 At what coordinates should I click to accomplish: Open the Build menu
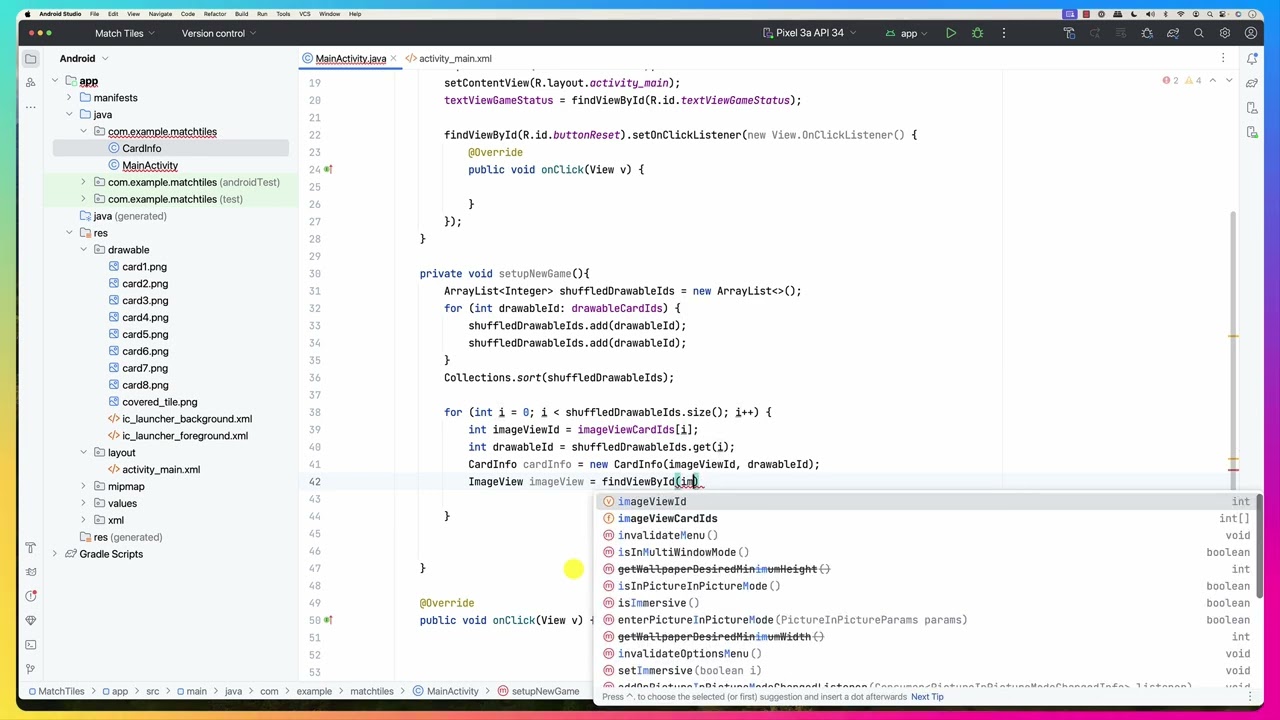[x=243, y=14]
